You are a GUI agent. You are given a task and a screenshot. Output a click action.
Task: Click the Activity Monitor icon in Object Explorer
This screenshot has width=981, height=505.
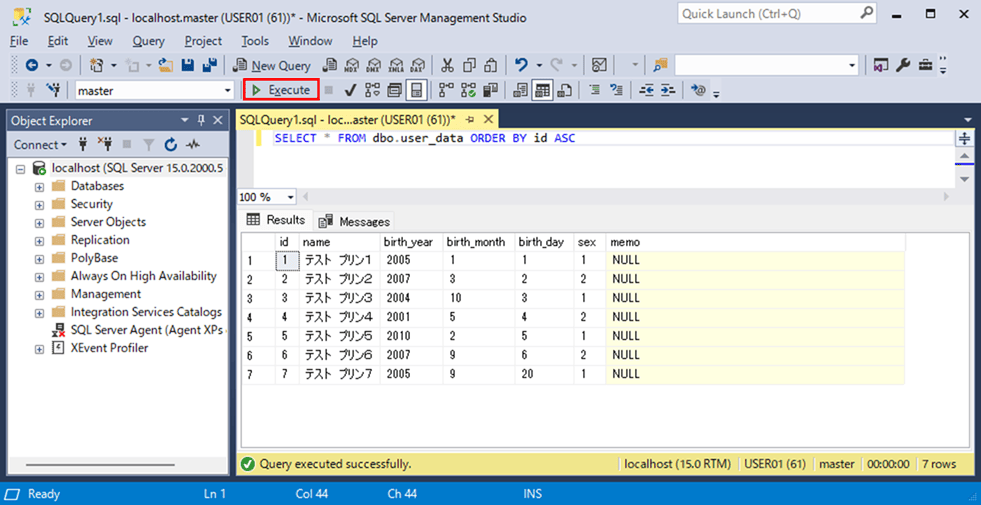pyautogui.click(x=193, y=145)
